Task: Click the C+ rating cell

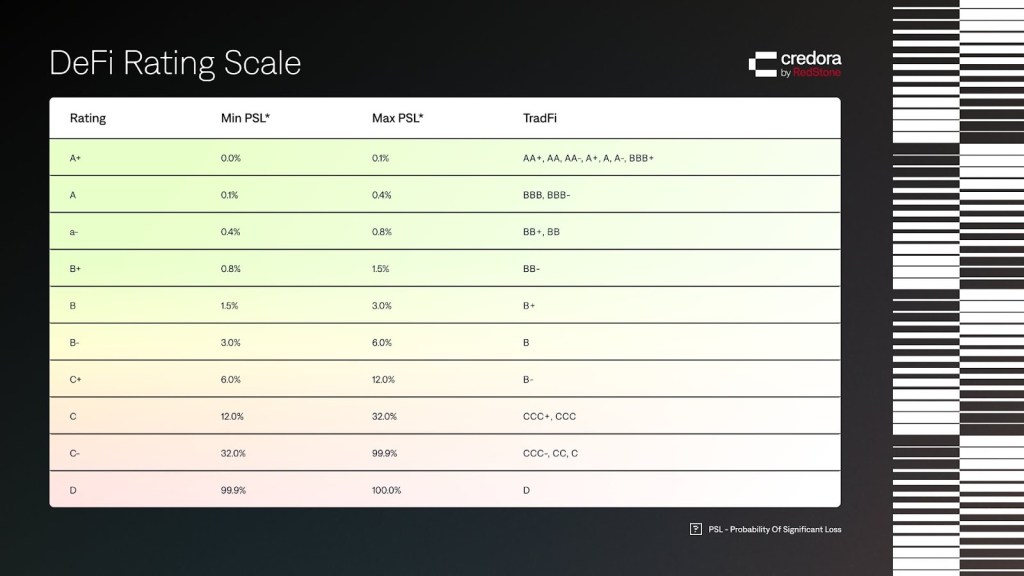Action: click(x=76, y=380)
